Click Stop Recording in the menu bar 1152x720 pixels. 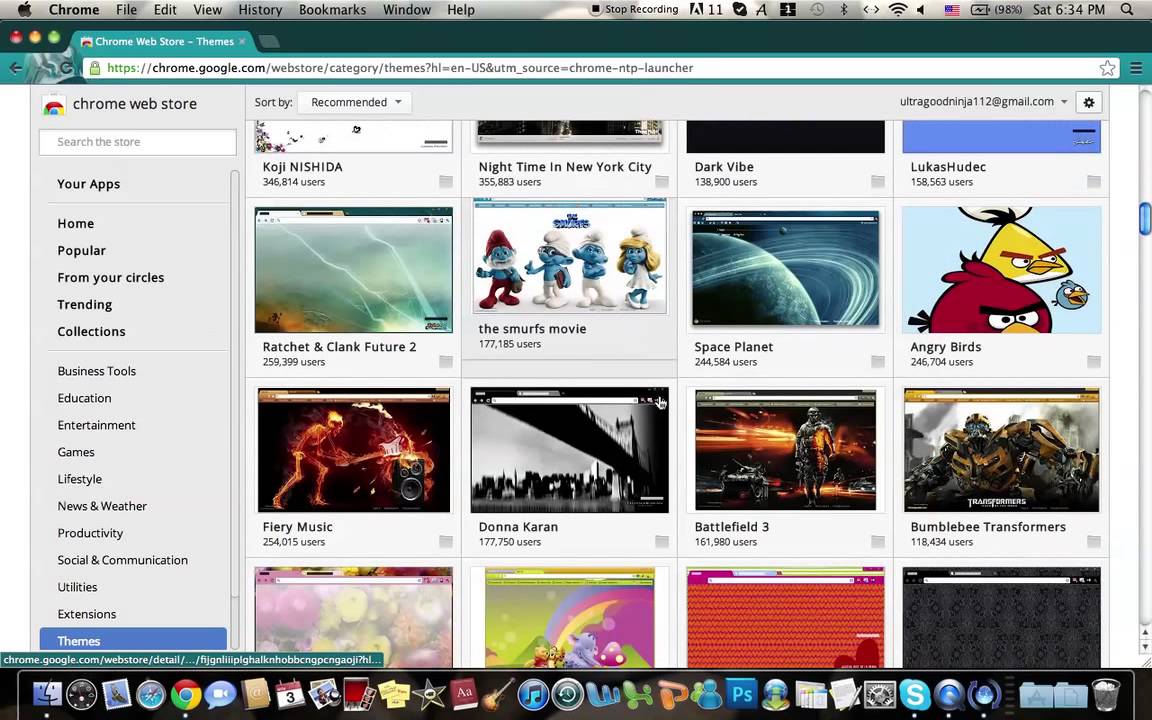(636, 10)
